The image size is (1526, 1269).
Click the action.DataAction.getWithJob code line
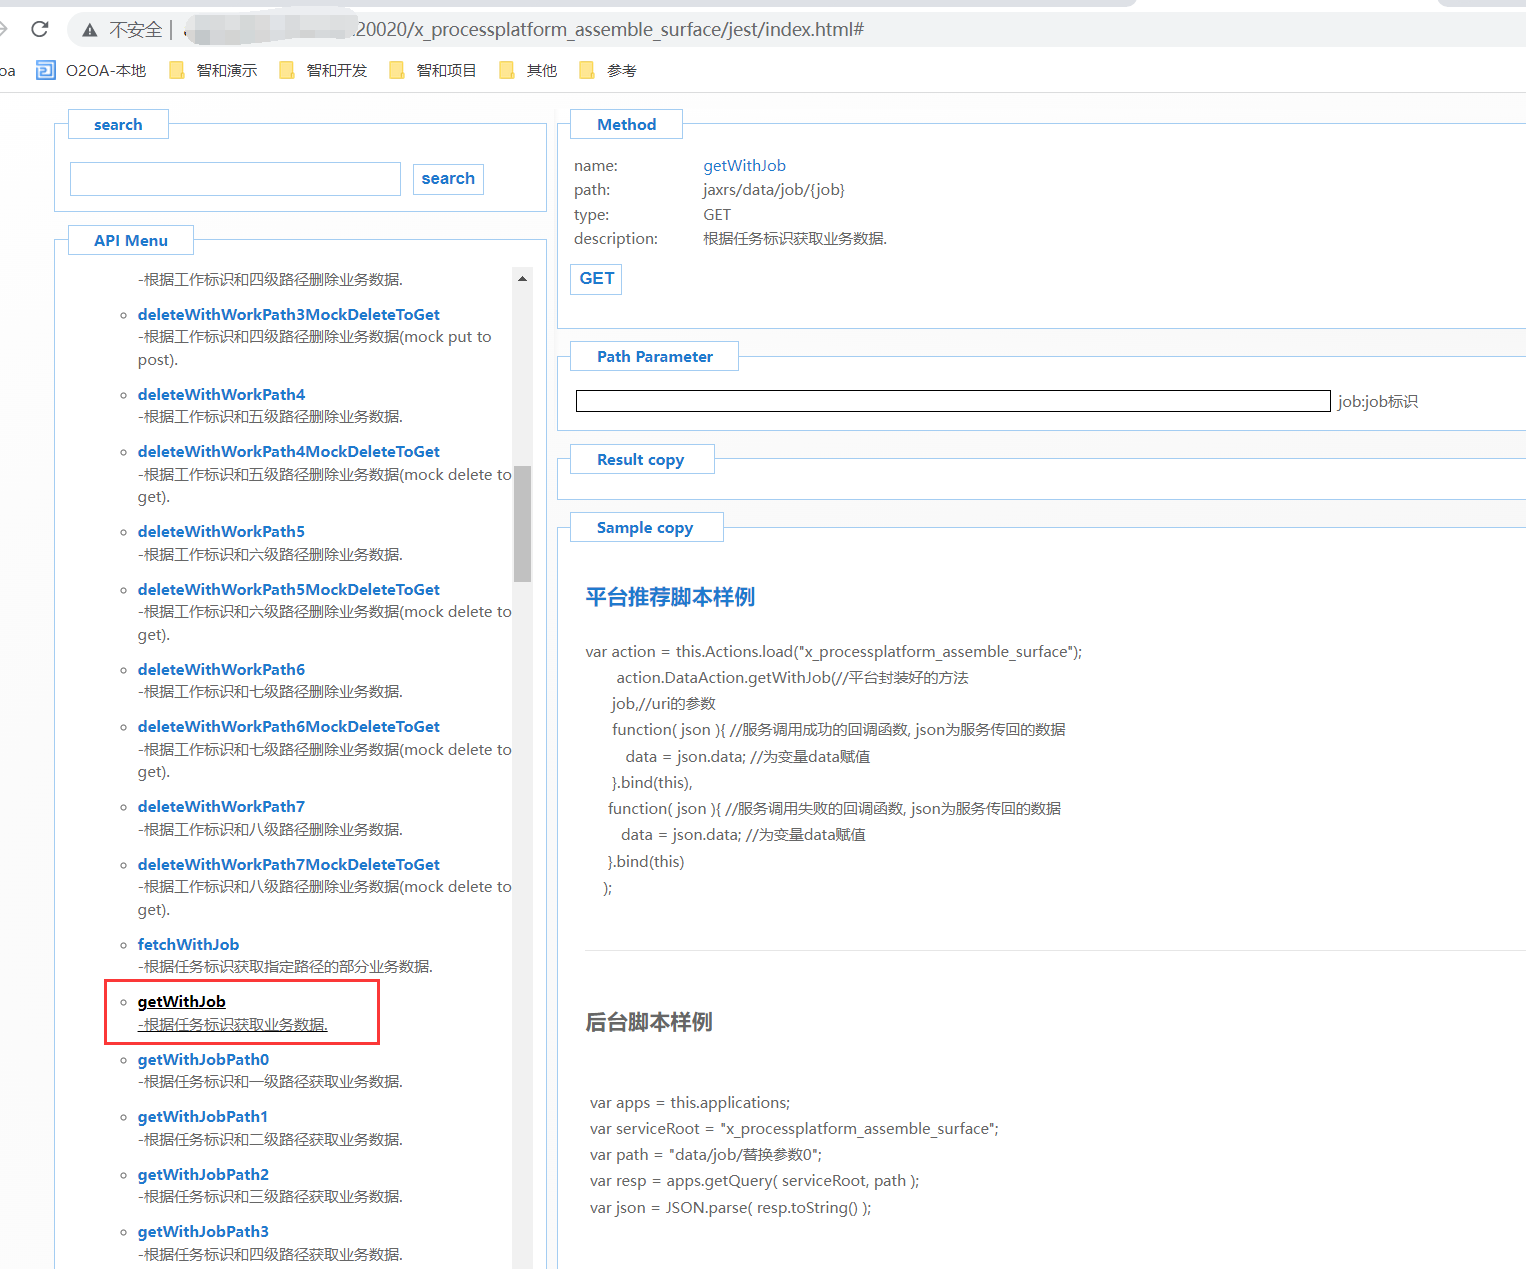tap(792, 678)
